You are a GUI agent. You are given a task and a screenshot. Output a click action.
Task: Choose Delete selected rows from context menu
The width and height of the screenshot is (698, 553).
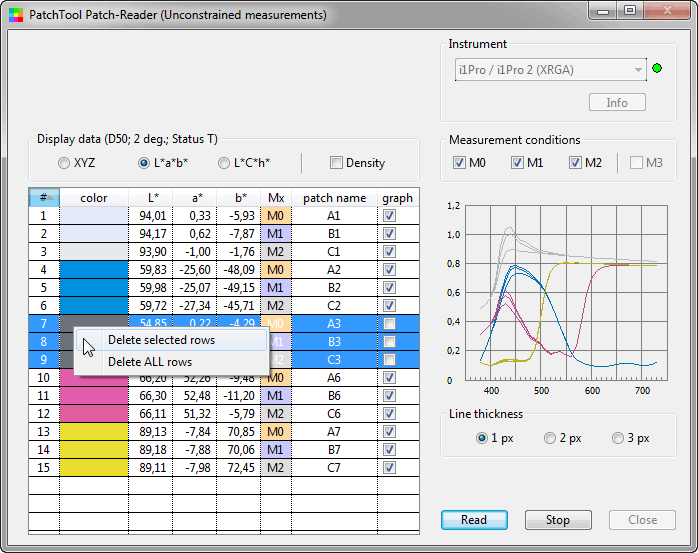(161, 340)
